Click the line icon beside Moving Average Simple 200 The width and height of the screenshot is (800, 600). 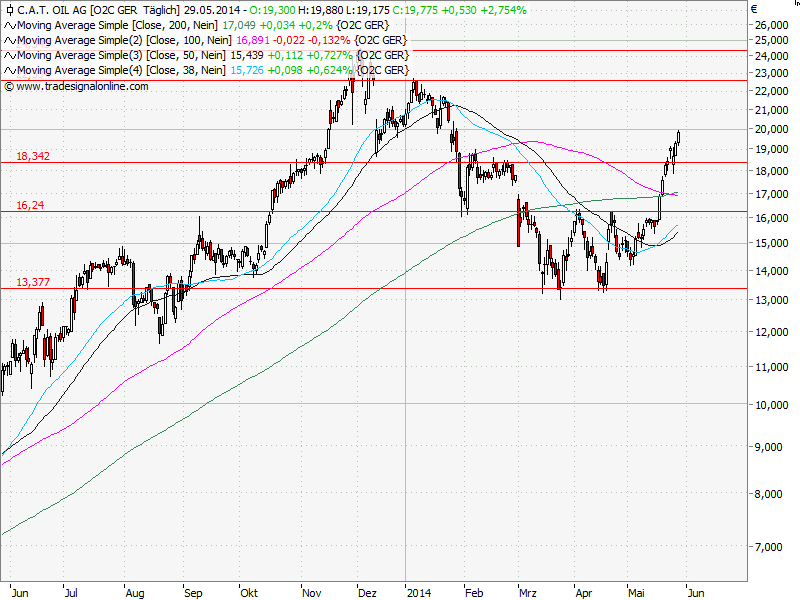coord(10,28)
